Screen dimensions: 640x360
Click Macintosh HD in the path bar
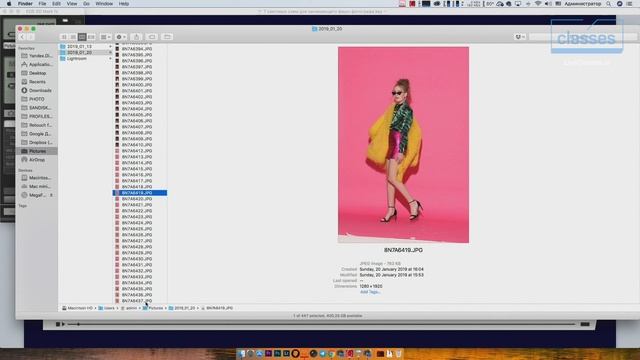tap(77, 308)
